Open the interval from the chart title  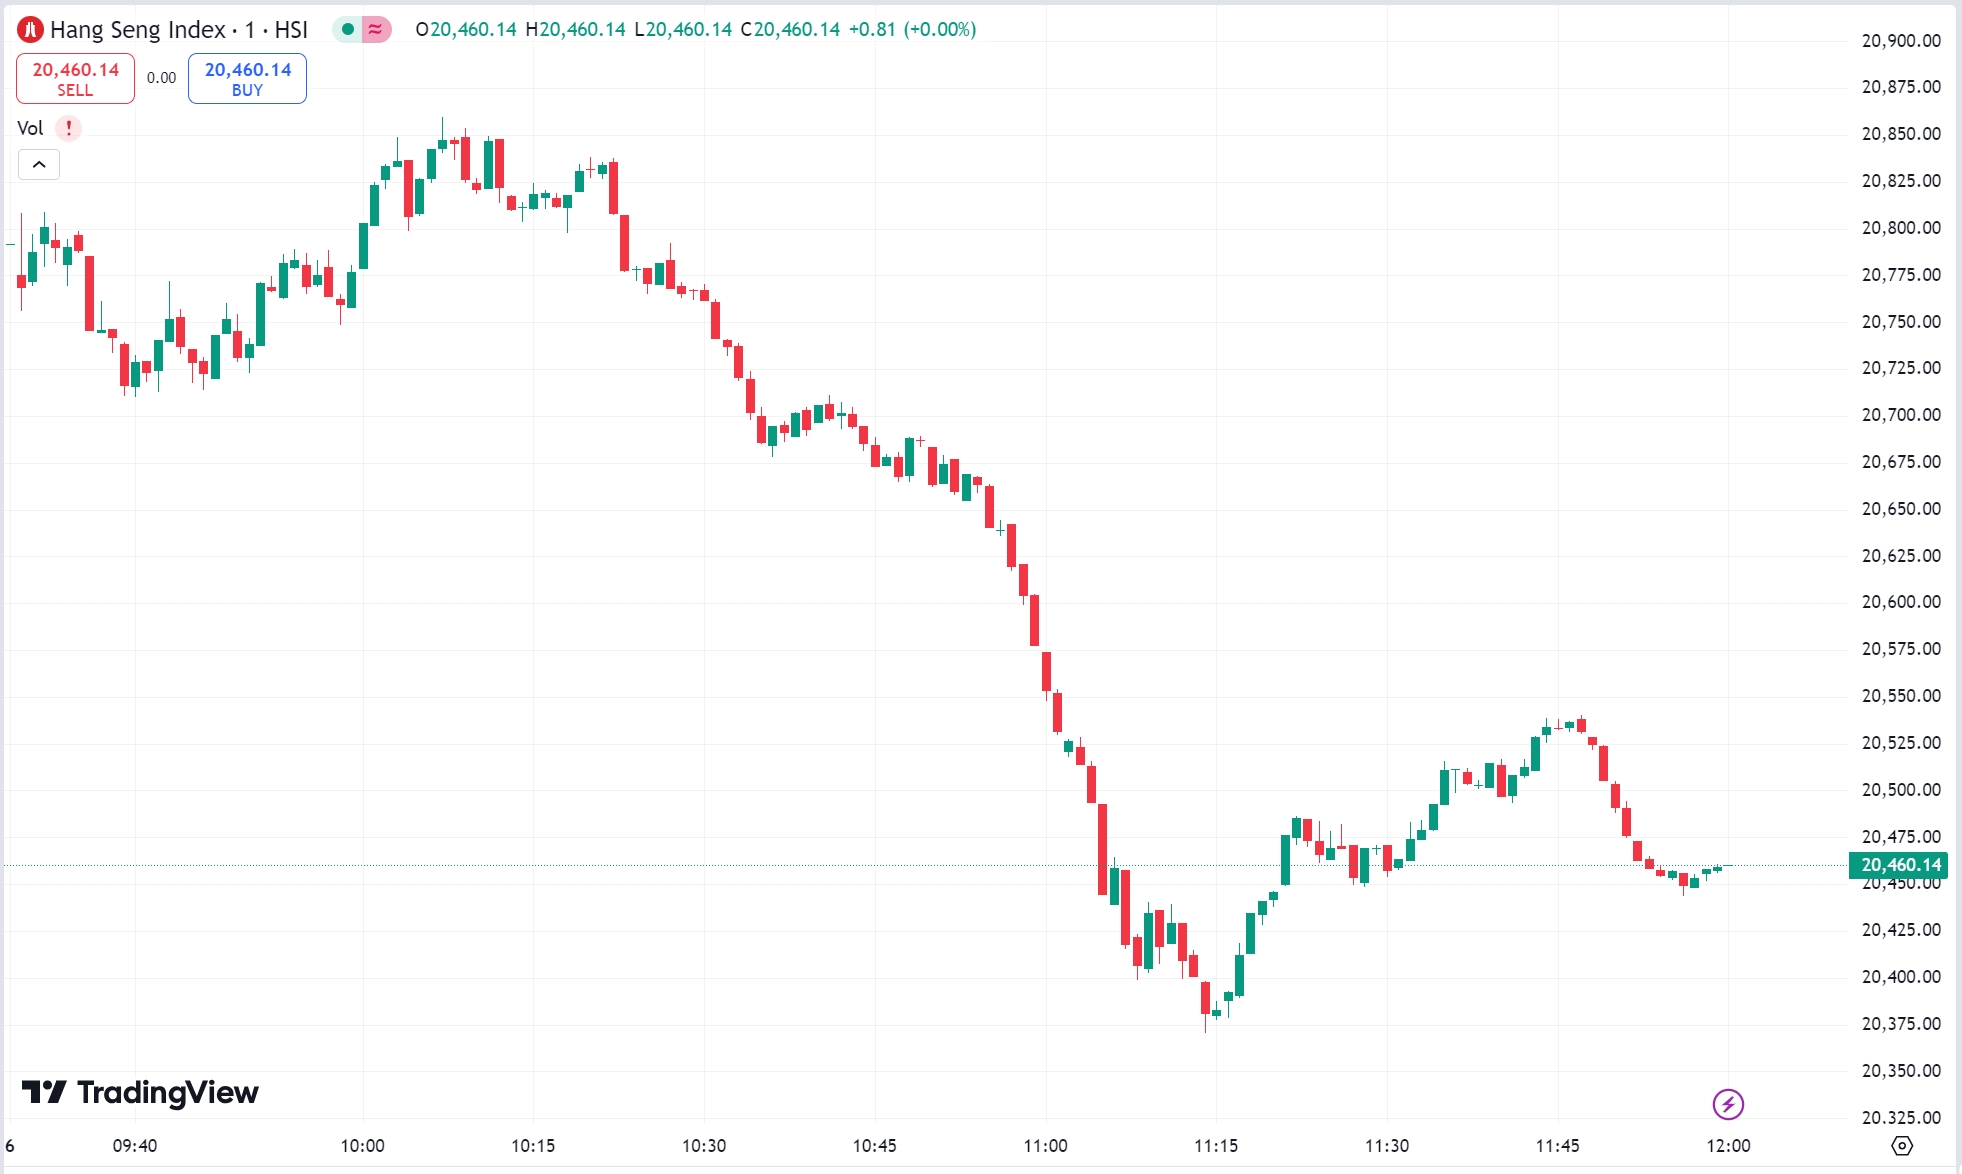251,29
